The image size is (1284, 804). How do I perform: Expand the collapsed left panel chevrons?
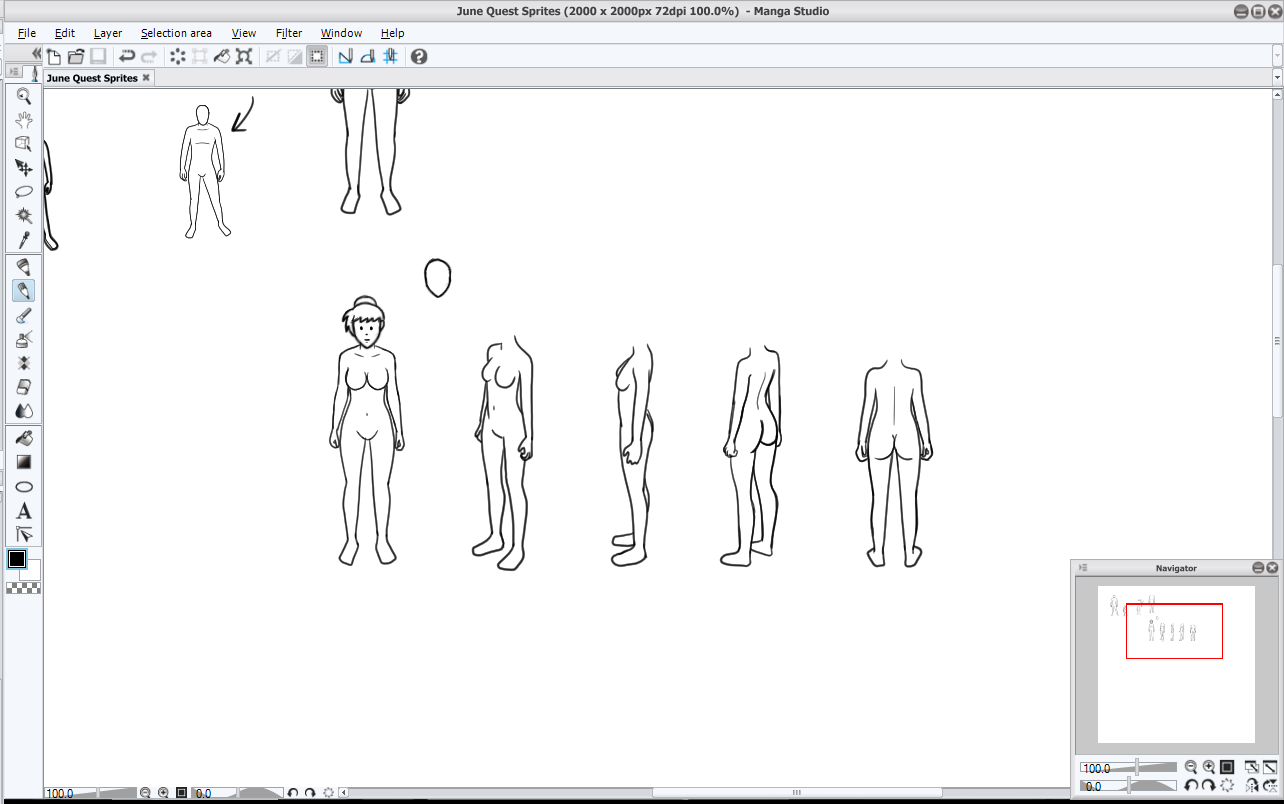click(x=36, y=54)
